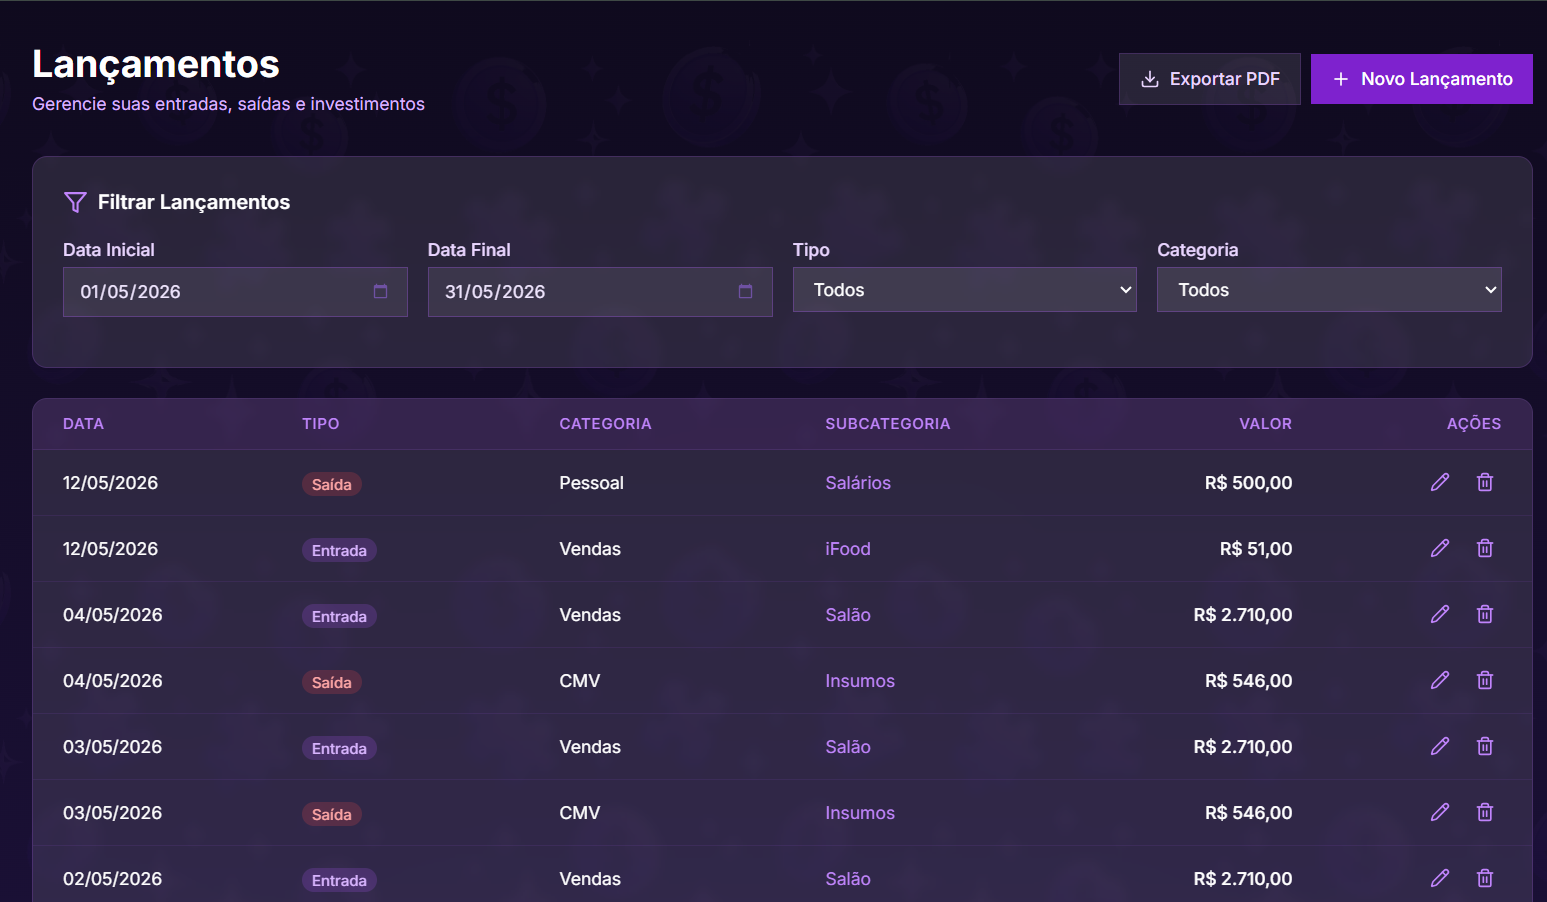Click the CATEGORIA column header

pyautogui.click(x=605, y=424)
